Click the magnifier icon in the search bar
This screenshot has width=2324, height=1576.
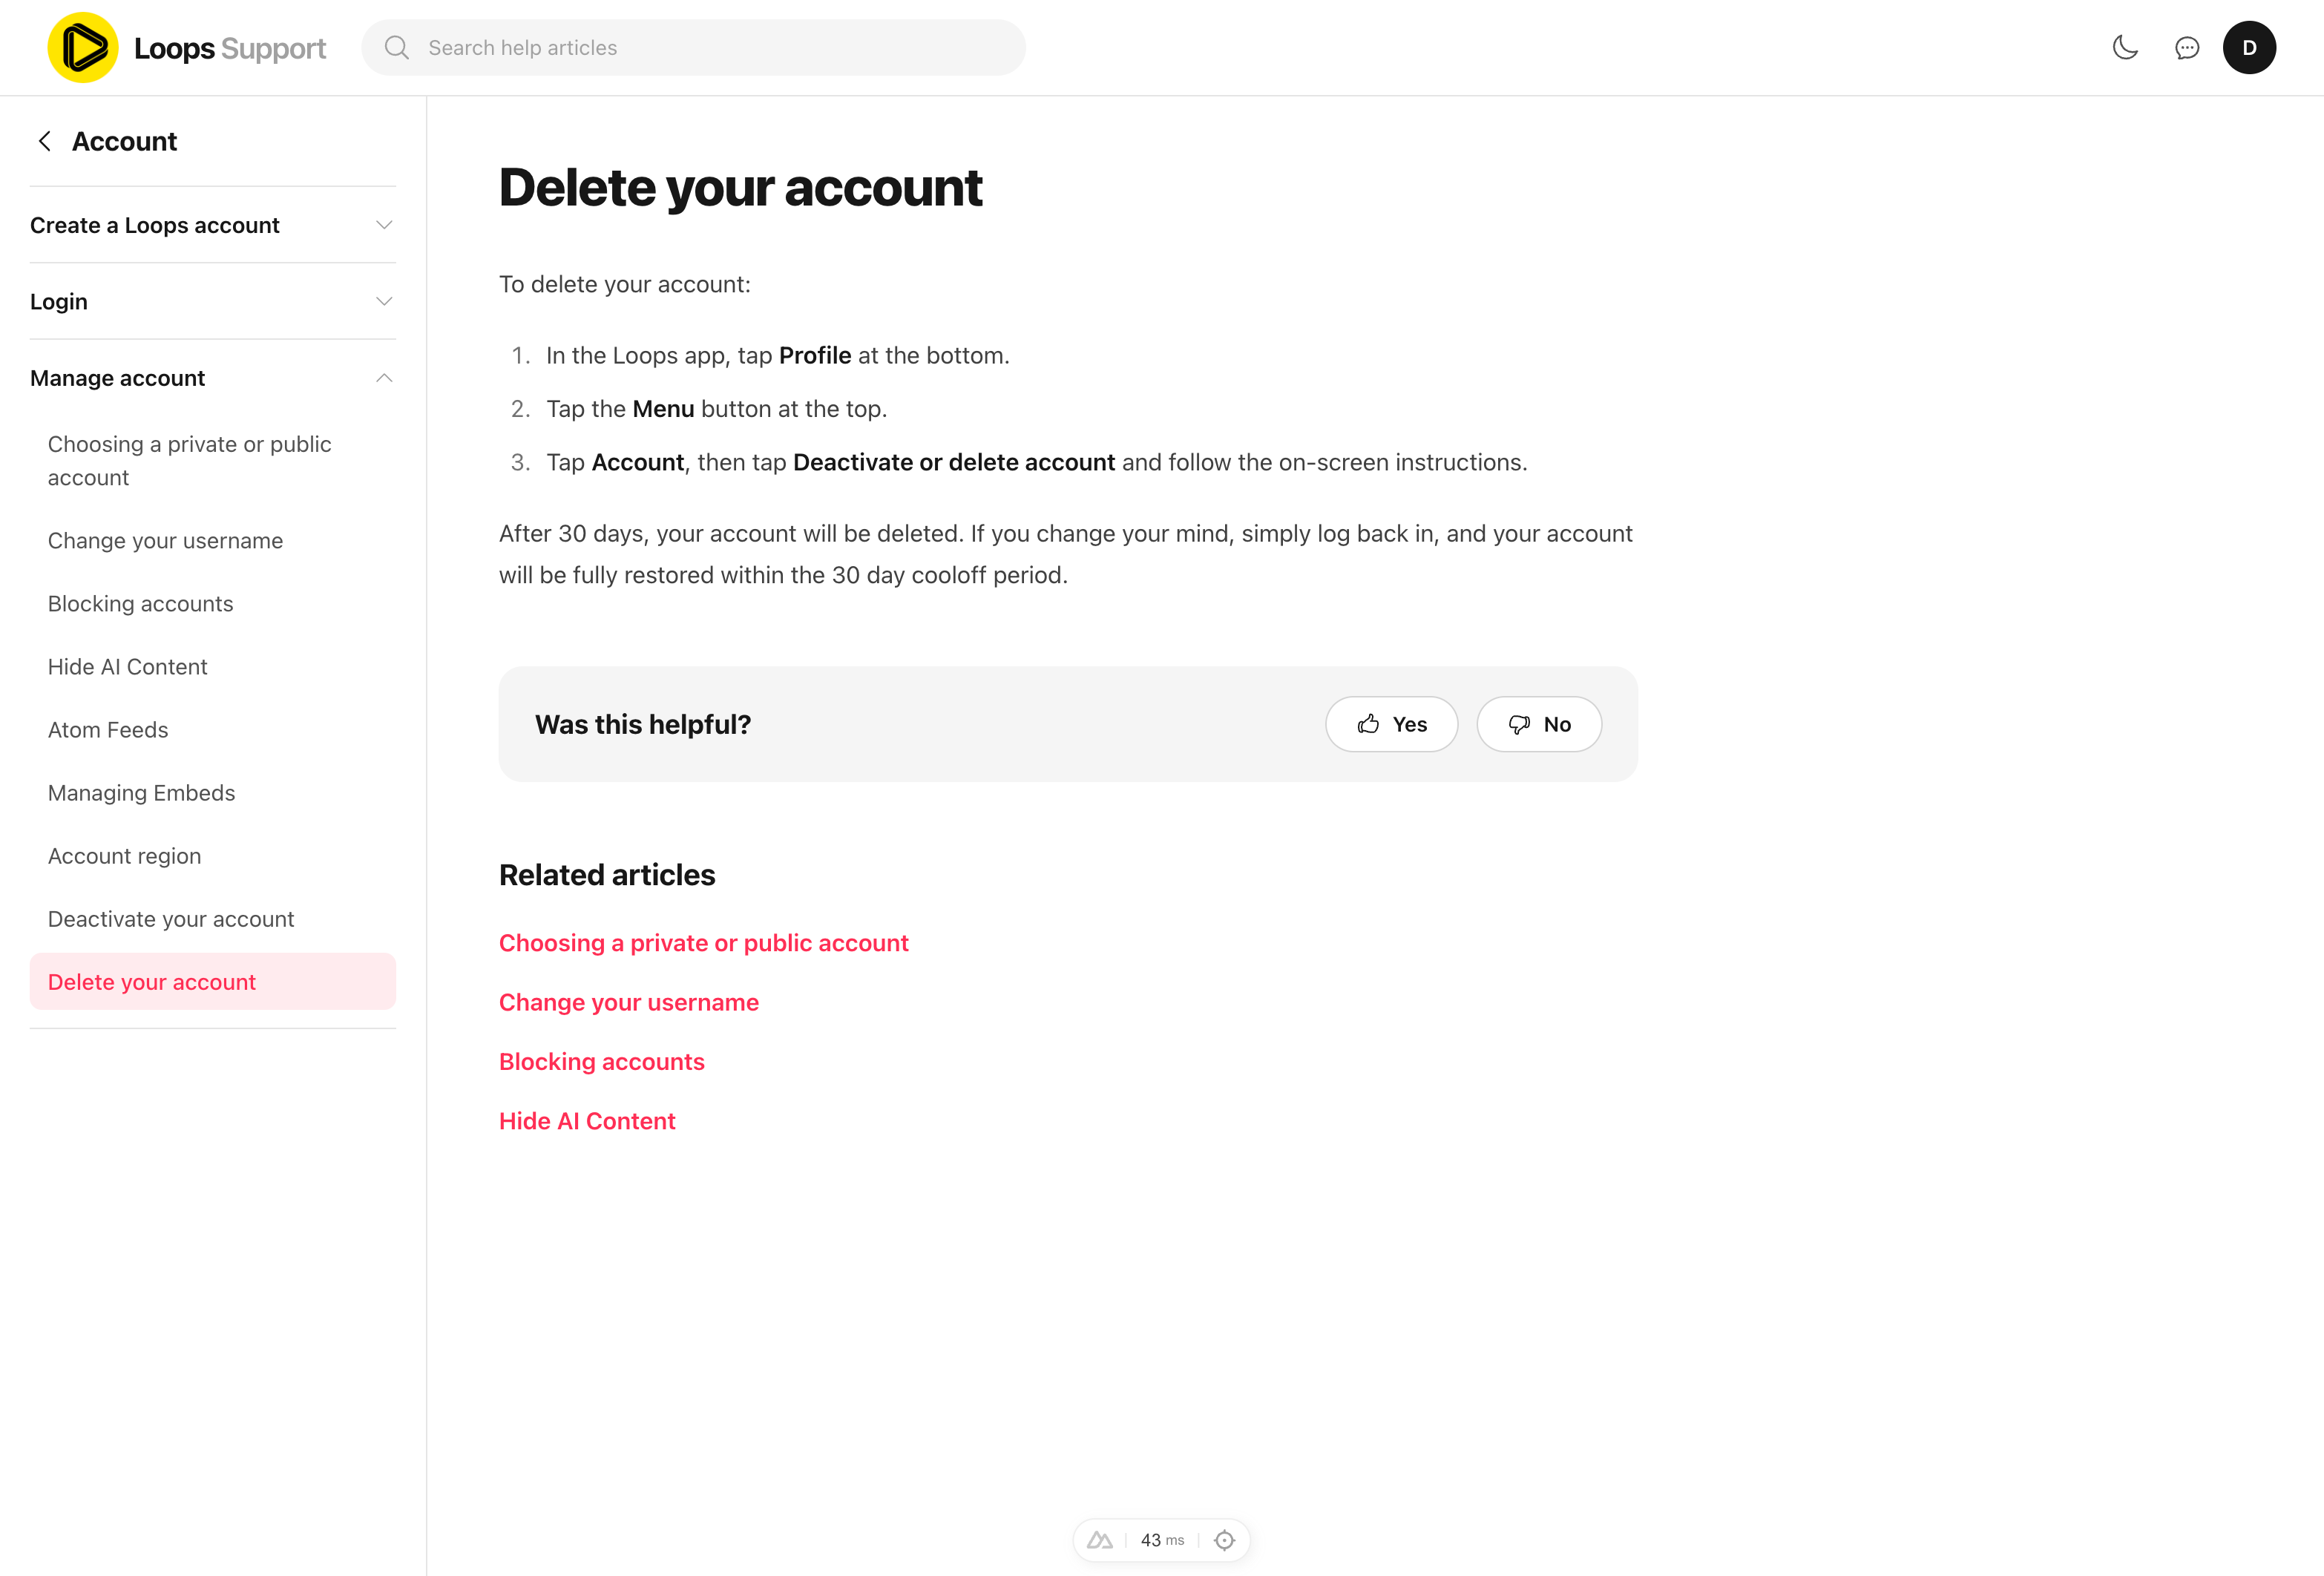click(397, 47)
